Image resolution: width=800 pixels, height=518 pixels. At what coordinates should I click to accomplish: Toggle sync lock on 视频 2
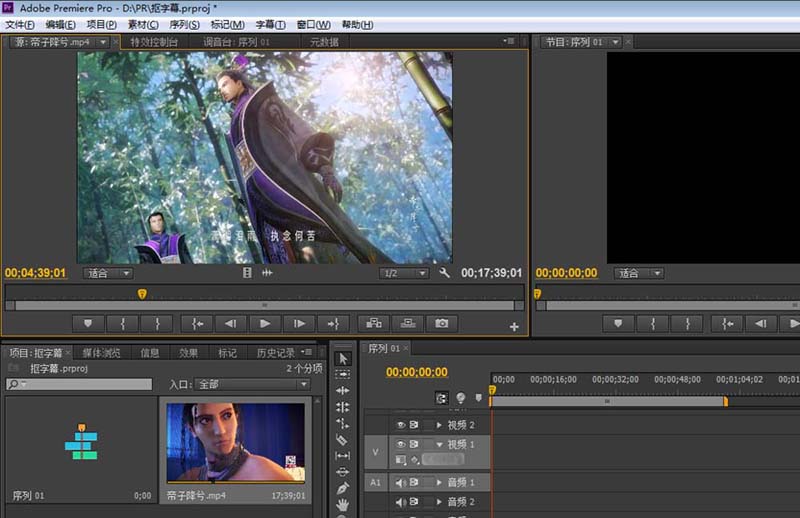[x=414, y=425]
